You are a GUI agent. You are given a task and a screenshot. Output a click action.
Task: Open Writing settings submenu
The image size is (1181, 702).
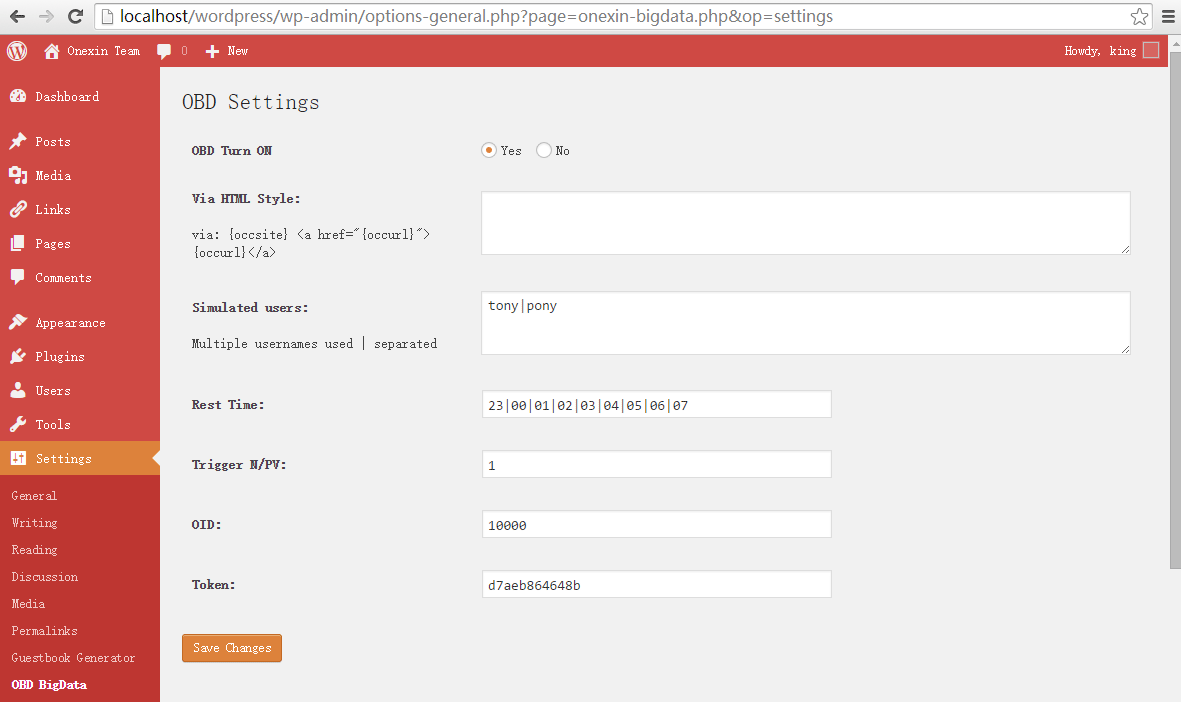pos(34,523)
